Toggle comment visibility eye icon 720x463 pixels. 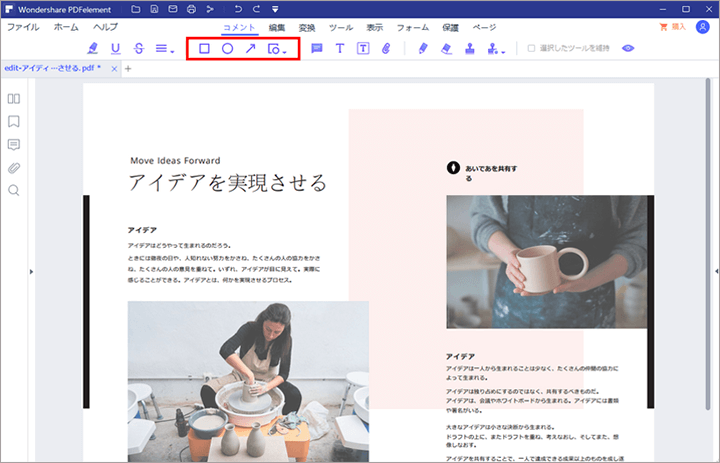click(628, 48)
